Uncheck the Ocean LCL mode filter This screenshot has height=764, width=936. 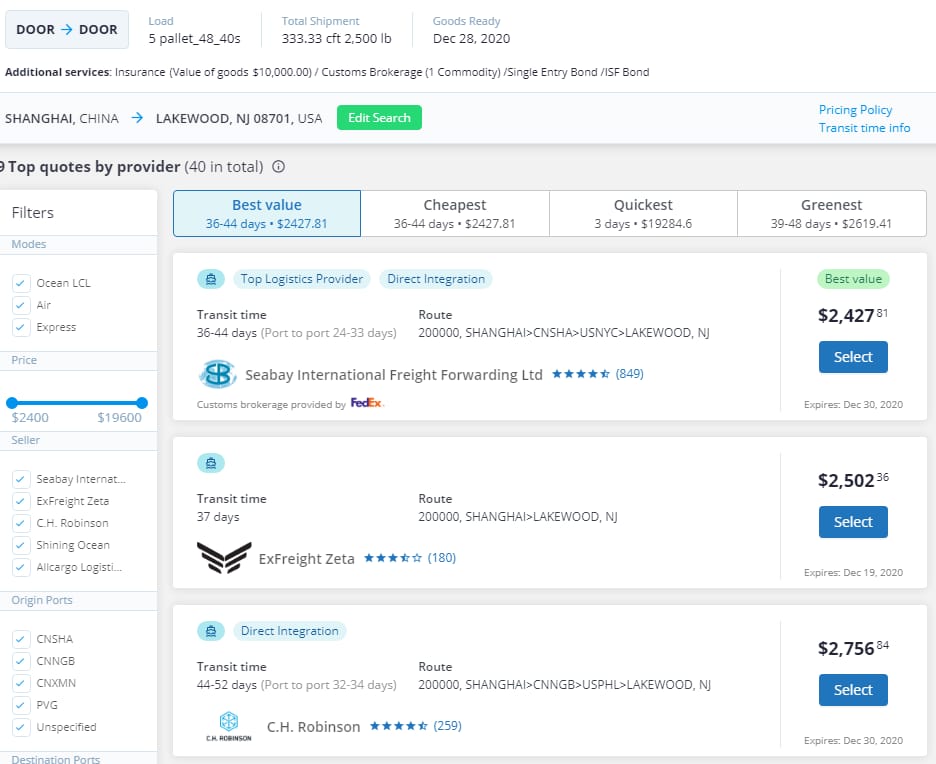tap(21, 283)
